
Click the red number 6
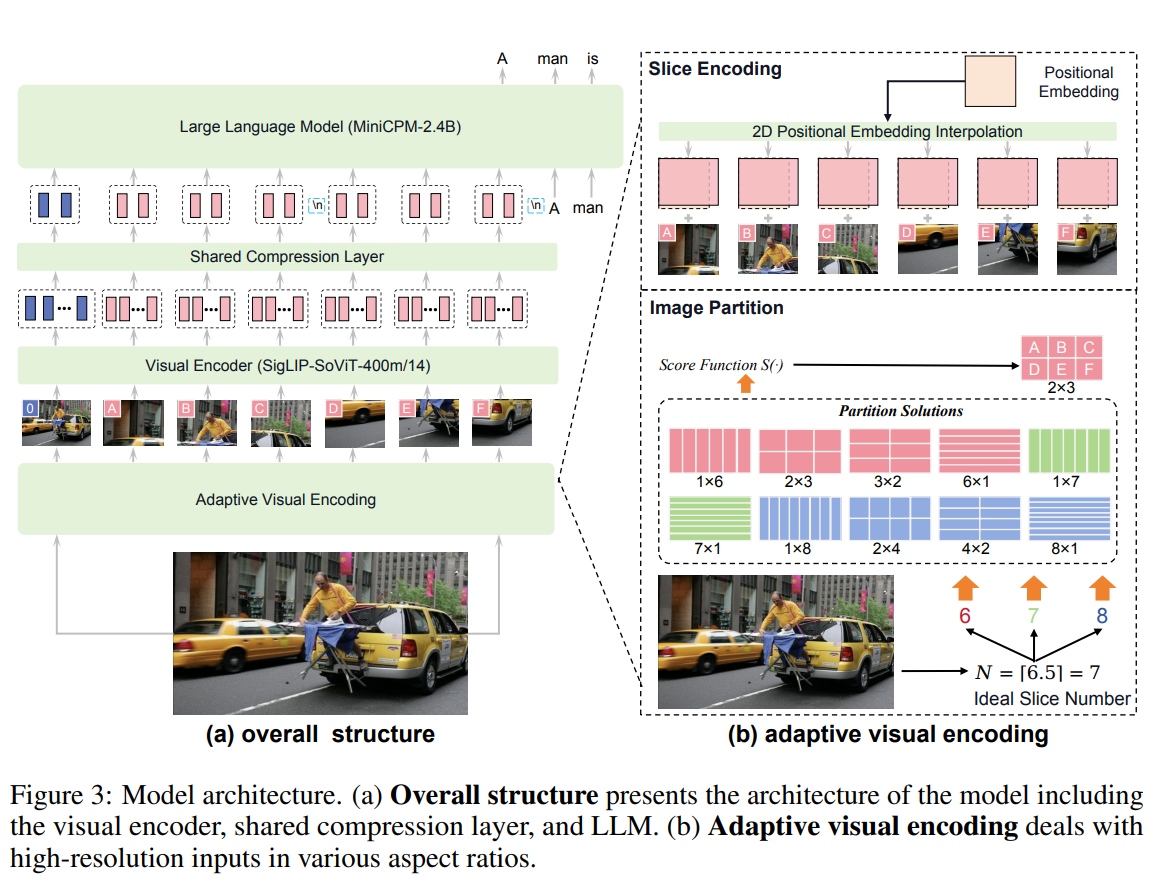pyautogui.click(x=965, y=615)
